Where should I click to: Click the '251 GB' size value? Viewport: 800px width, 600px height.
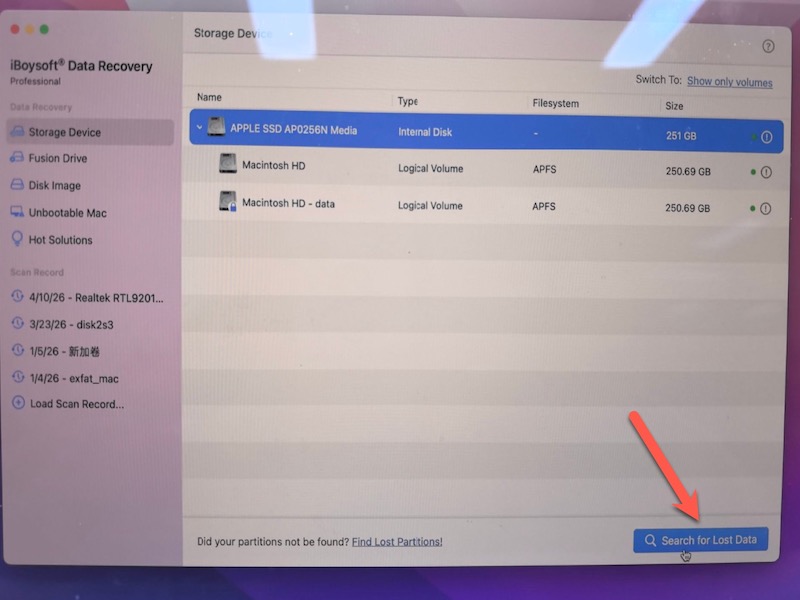pos(681,136)
